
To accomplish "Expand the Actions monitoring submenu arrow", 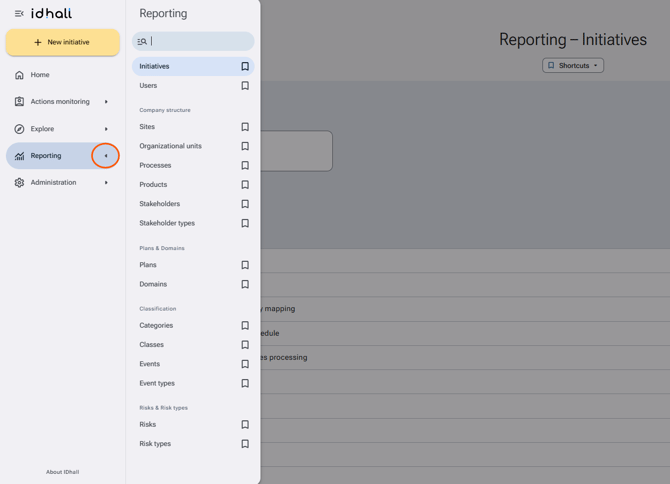I will click(106, 102).
